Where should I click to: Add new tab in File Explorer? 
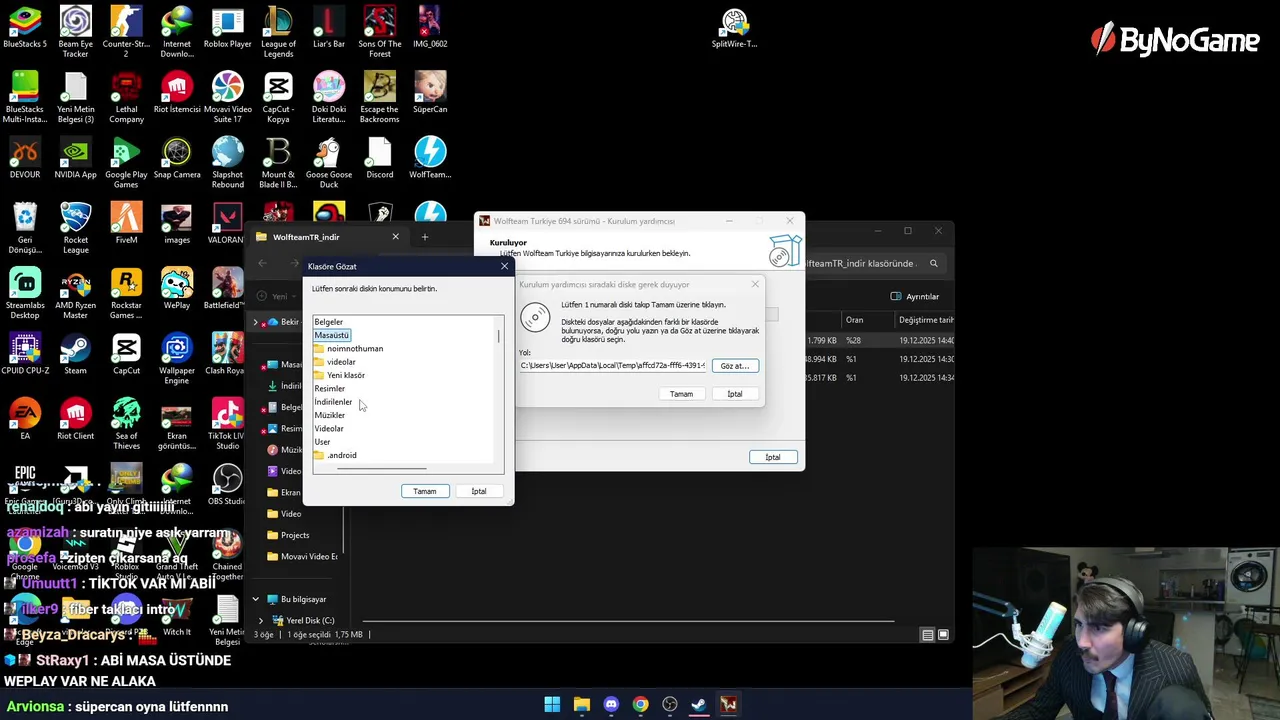pos(424,237)
